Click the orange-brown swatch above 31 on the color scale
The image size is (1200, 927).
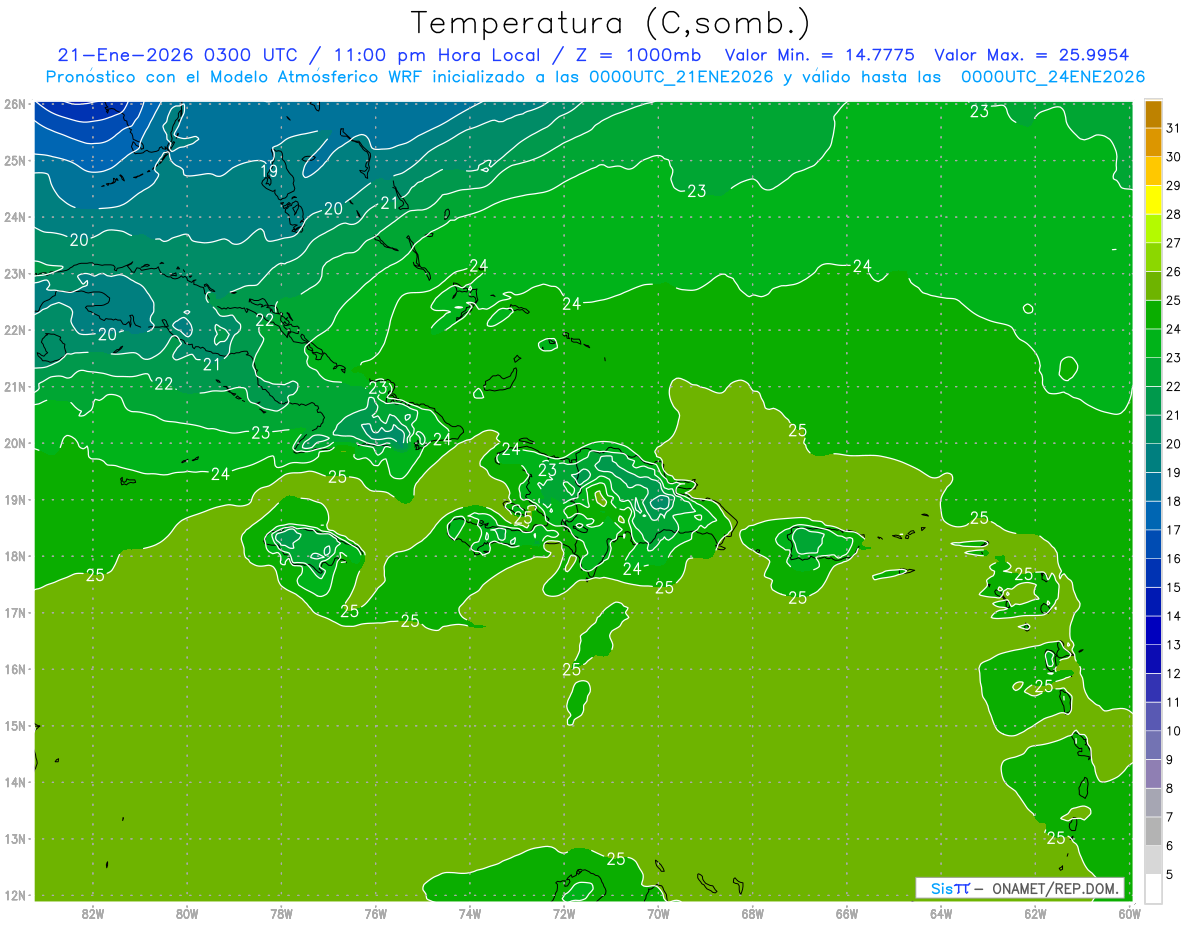(1153, 115)
